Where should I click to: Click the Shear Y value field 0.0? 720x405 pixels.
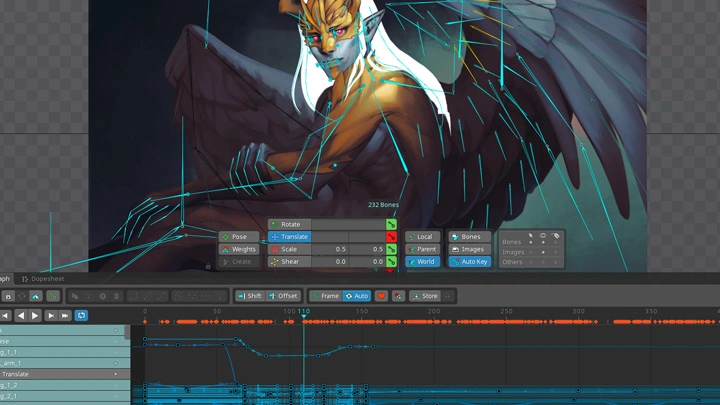pyautogui.click(x=367, y=262)
